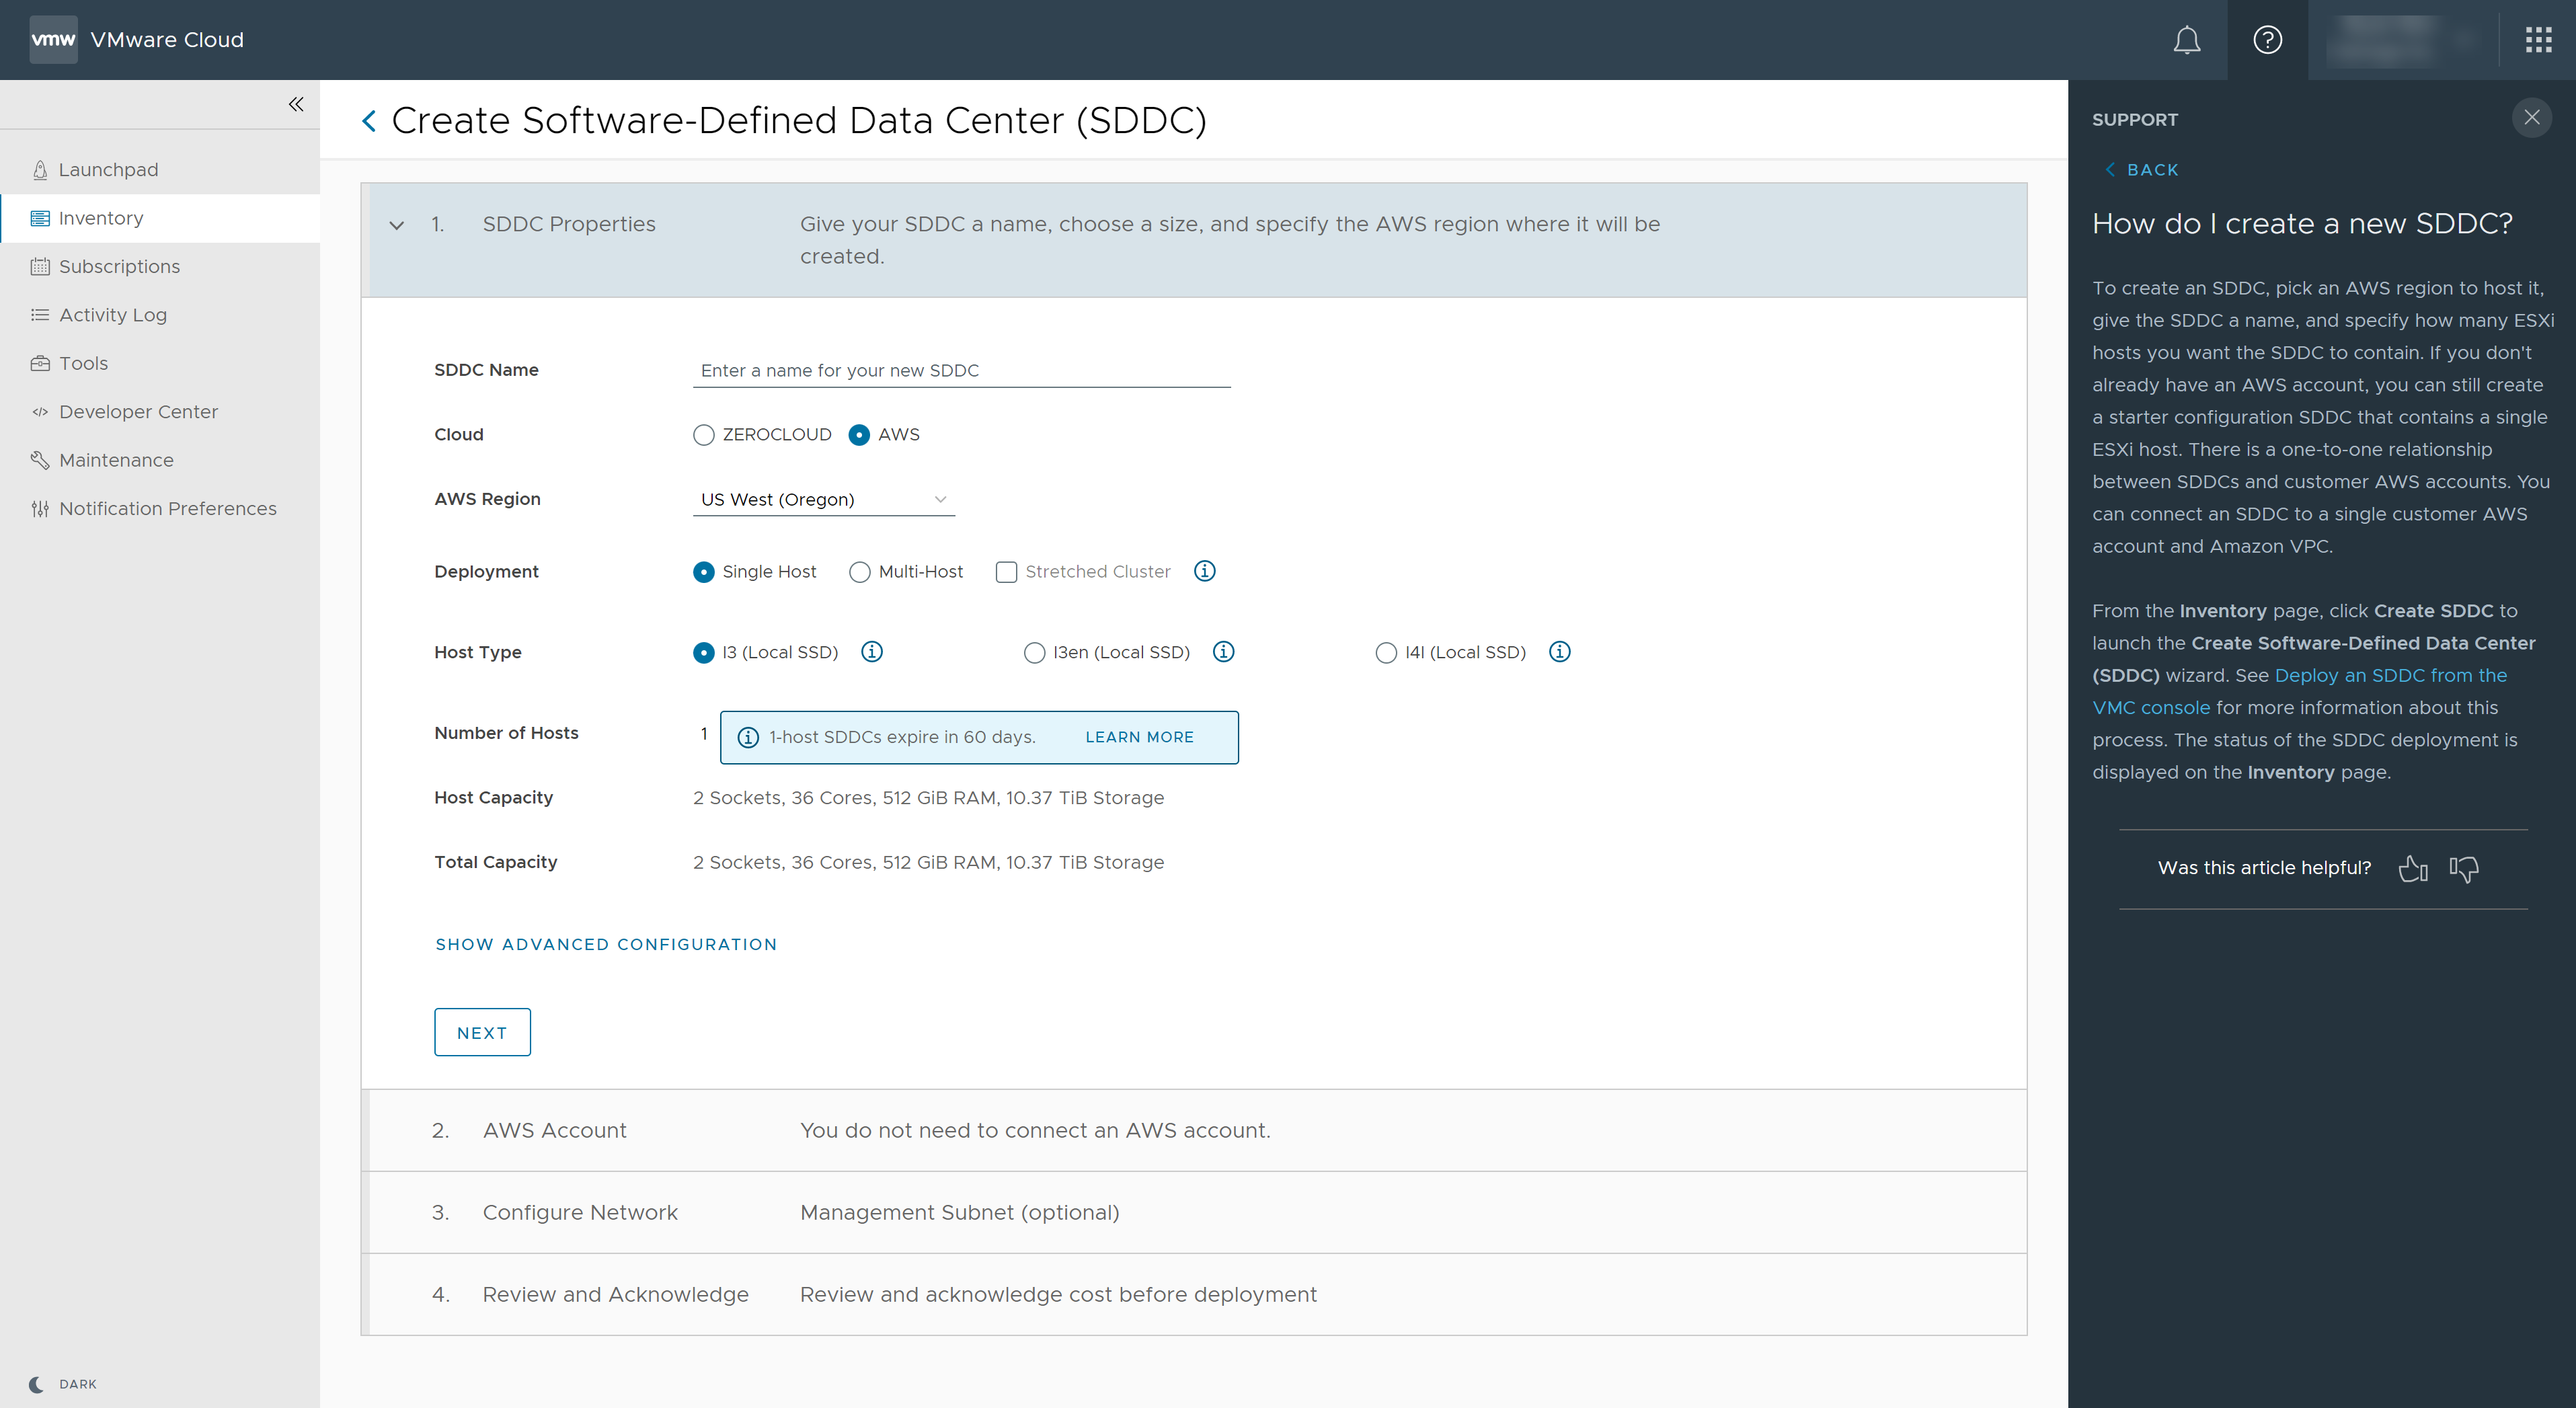Click the VMware Cloud help icon

pyautogui.click(x=2267, y=38)
